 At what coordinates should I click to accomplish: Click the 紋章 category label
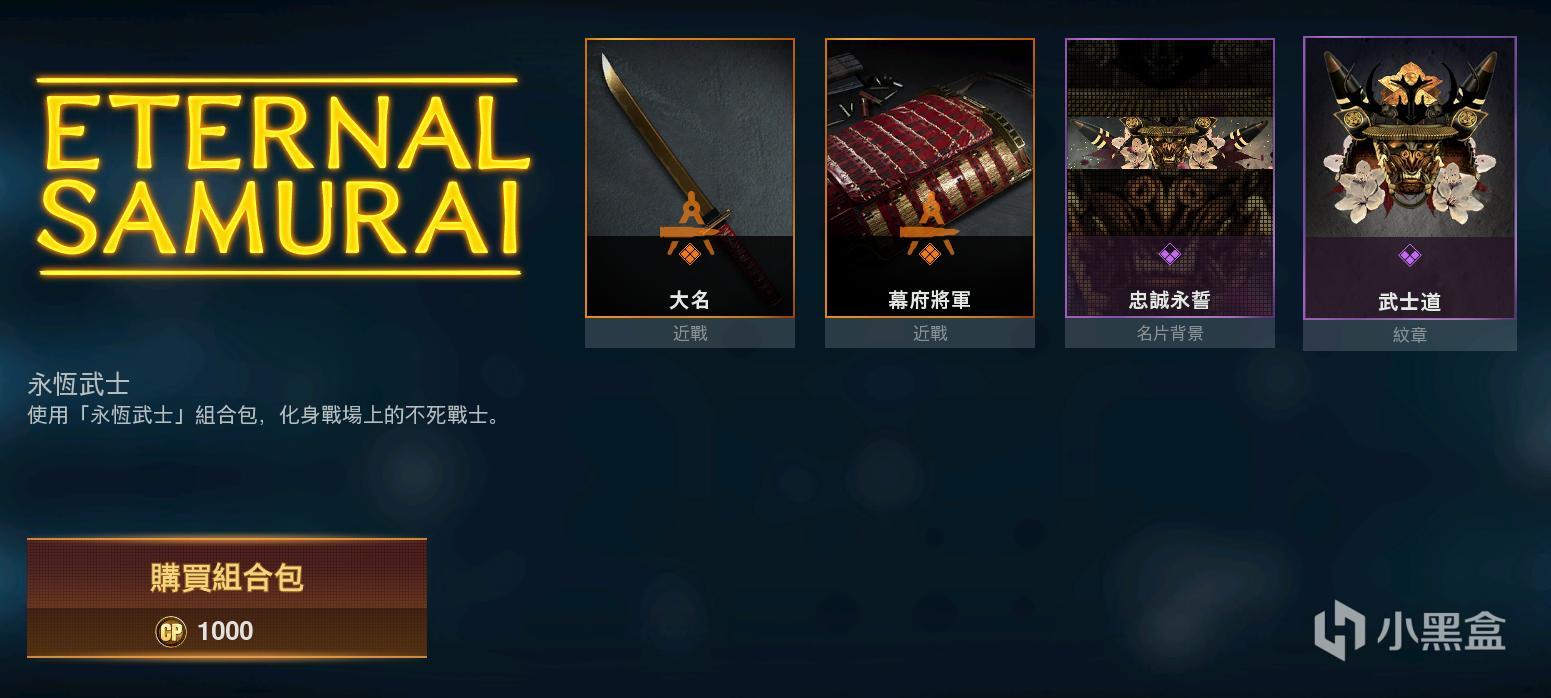pyautogui.click(x=1410, y=335)
